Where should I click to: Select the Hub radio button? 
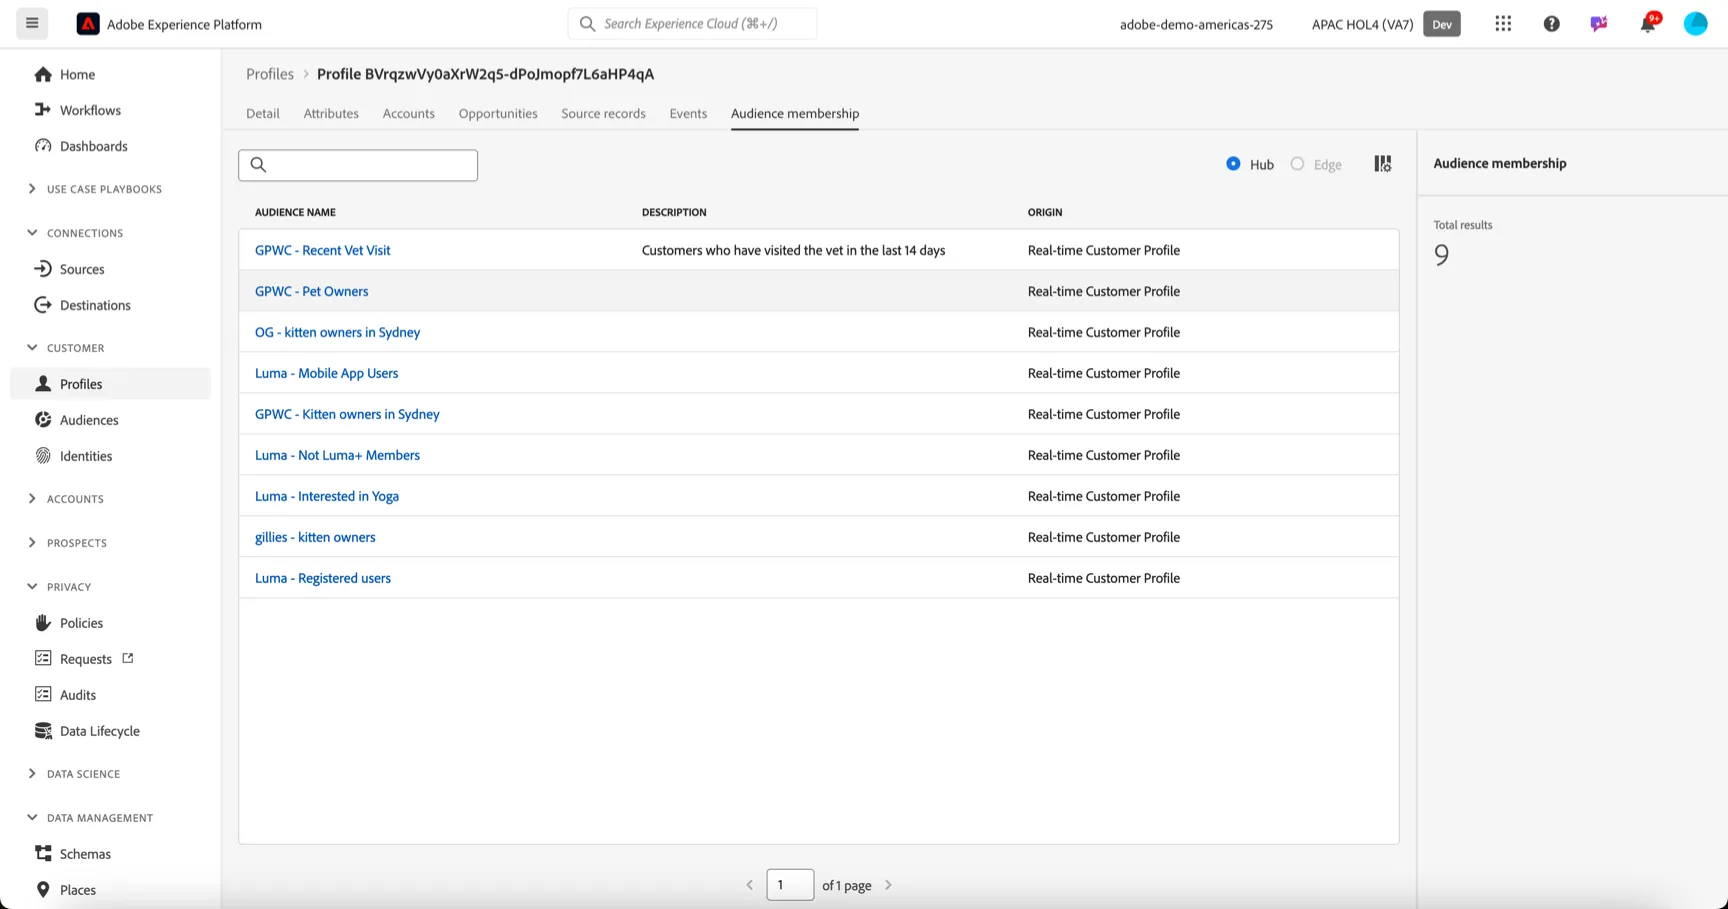coord(1233,164)
